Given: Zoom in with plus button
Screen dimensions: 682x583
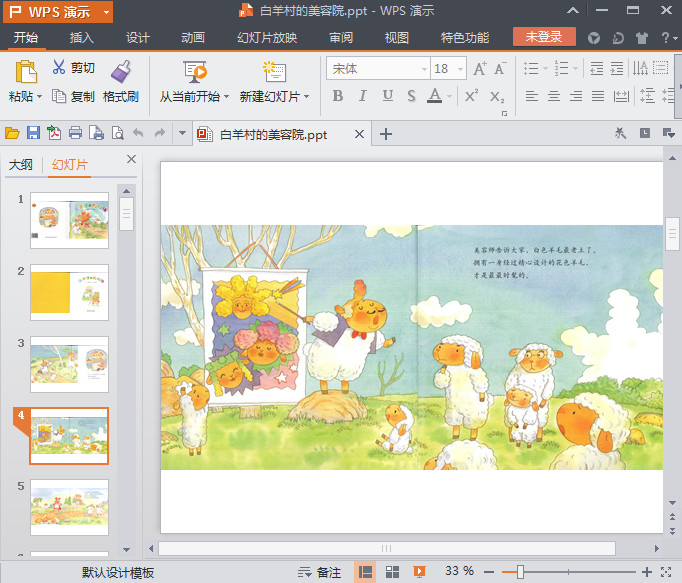Looking at the screenshot, I should [646, 572].
